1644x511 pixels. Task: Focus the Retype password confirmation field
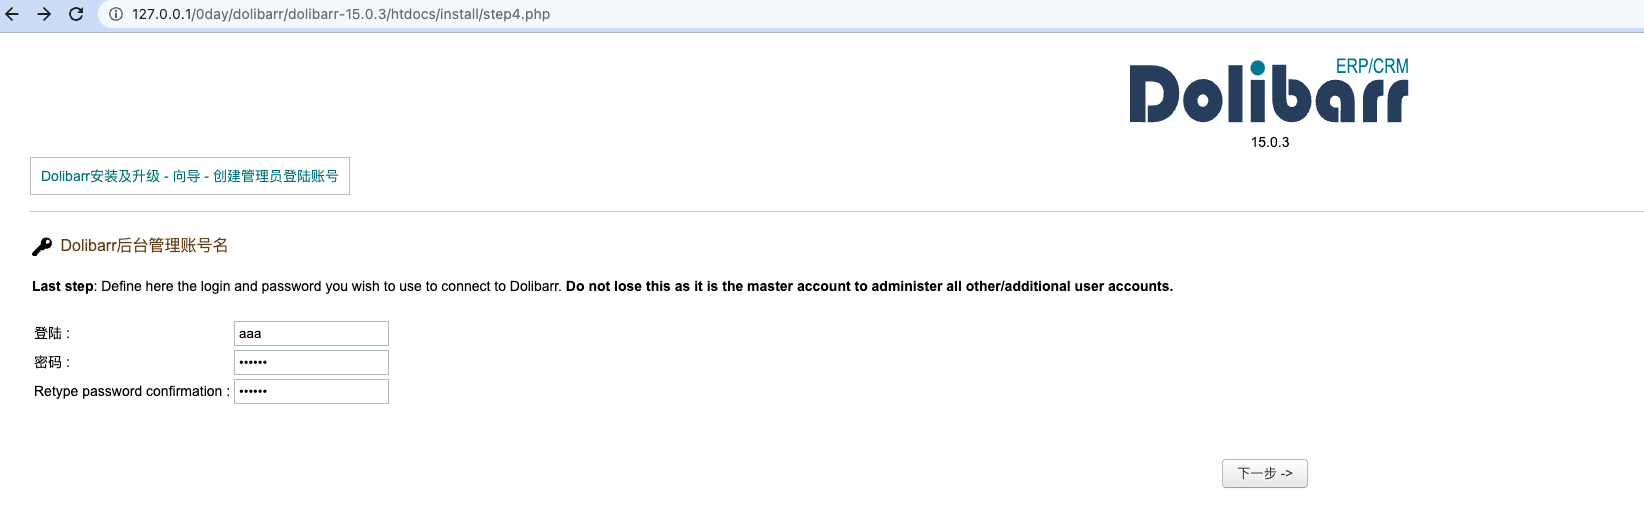point(311,391)
